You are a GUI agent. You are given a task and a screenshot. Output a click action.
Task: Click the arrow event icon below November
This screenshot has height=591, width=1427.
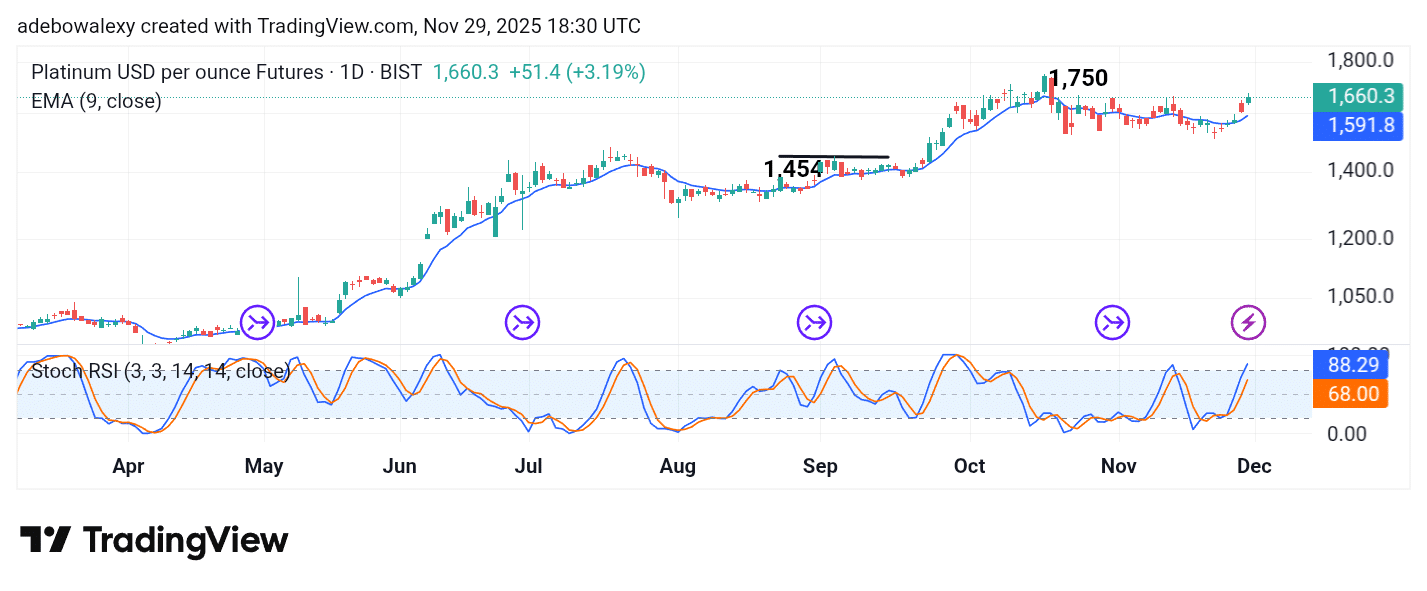tap(1112, 322)
